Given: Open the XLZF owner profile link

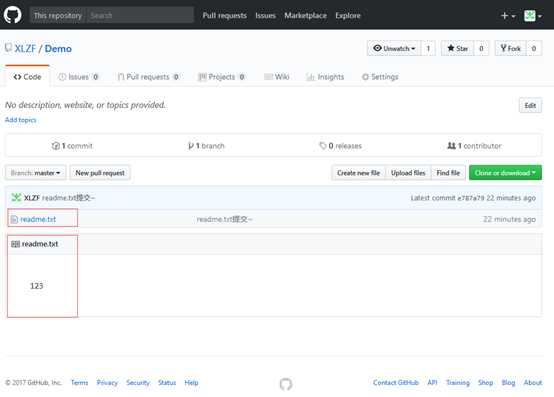Looking at the screenshot, I should coord(25,48).
